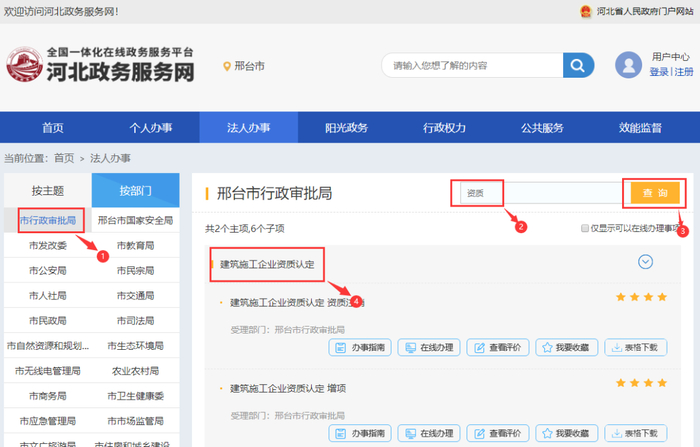Select 市司法局 department

[x=135, y=320]
